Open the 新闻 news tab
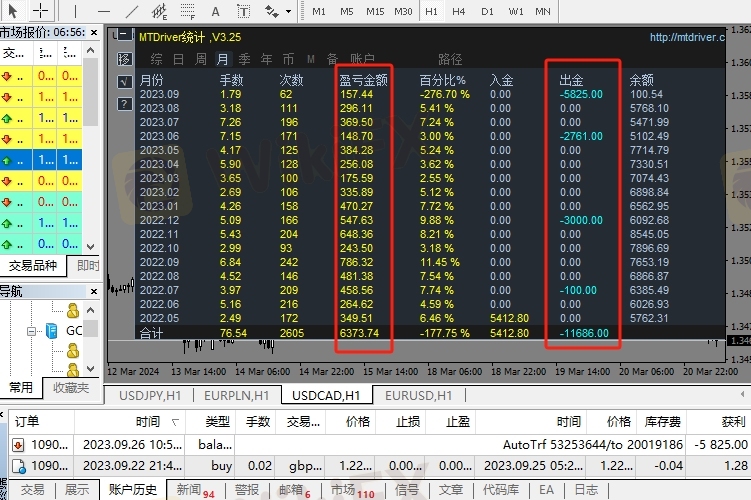751x500 pixels. [195, 490]
